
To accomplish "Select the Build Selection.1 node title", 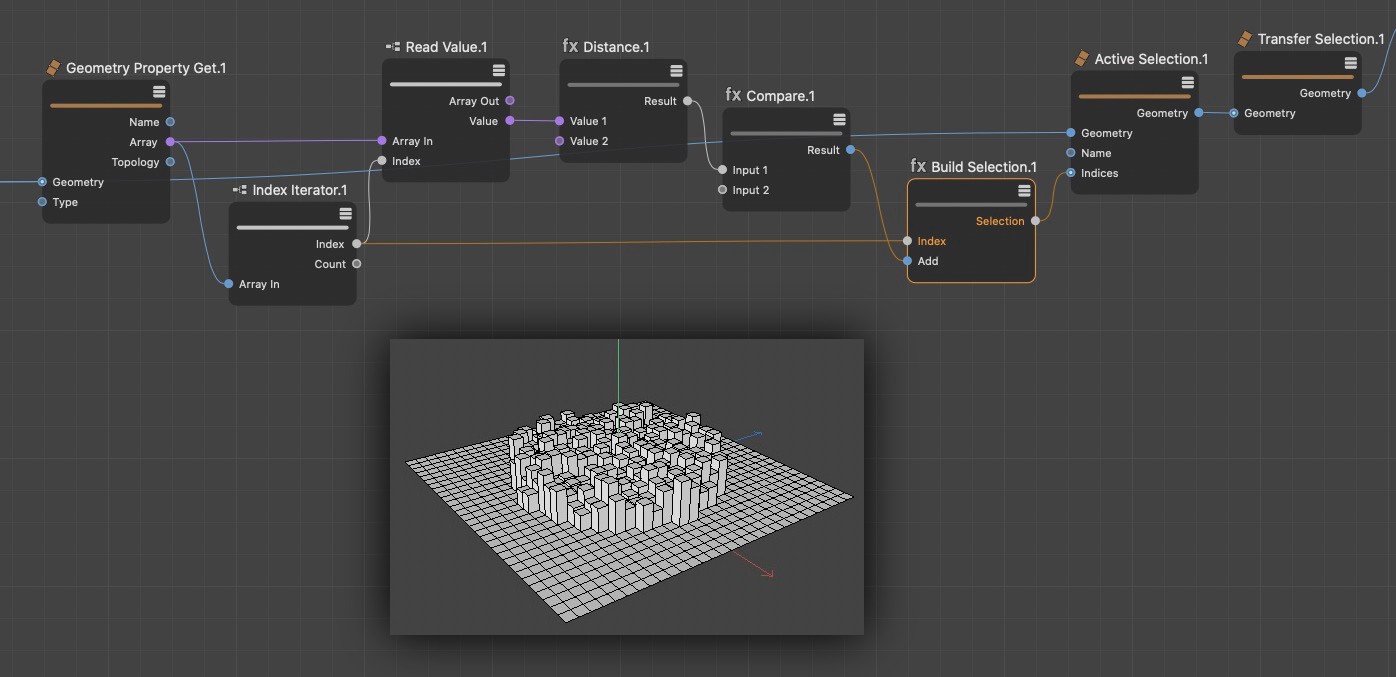I will pyautogui.click(x=984, y=167).
